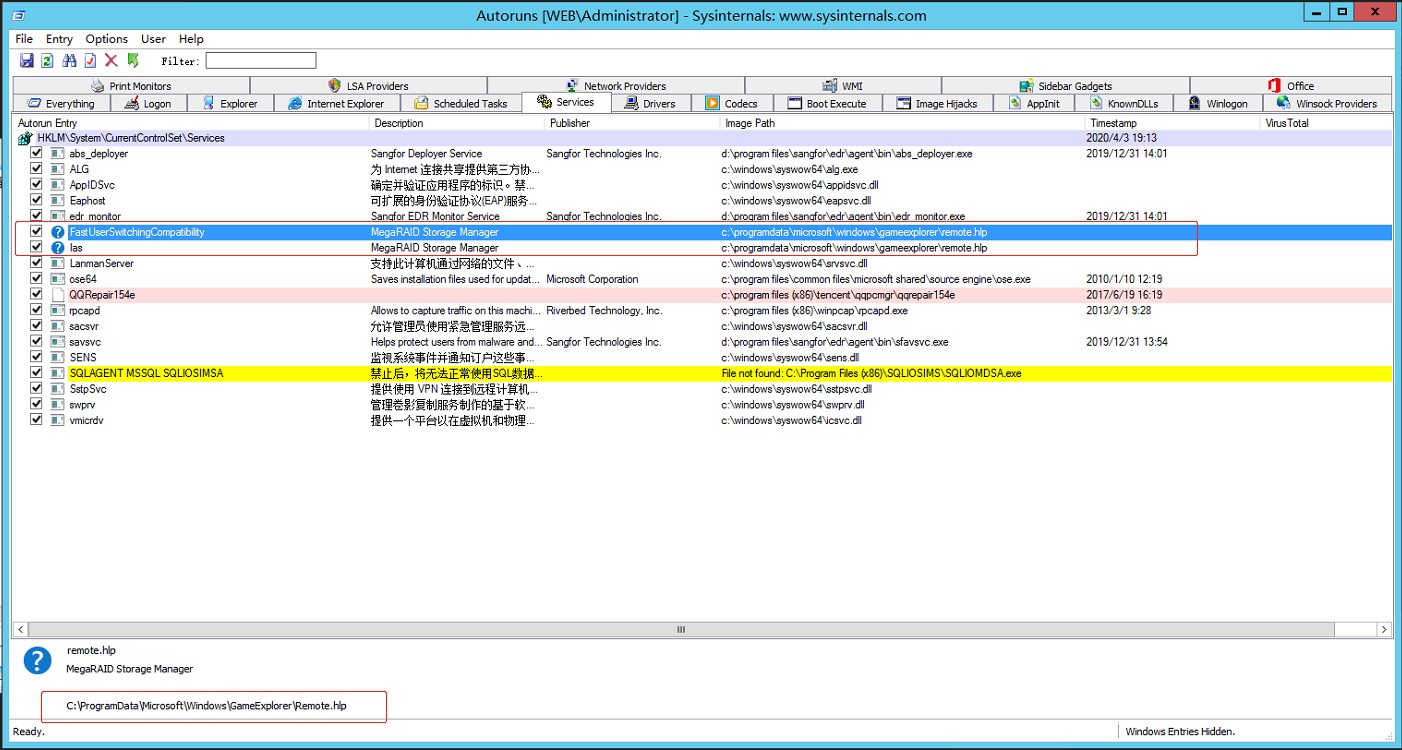Select the HKLM Services registry key row

point(130,138)
